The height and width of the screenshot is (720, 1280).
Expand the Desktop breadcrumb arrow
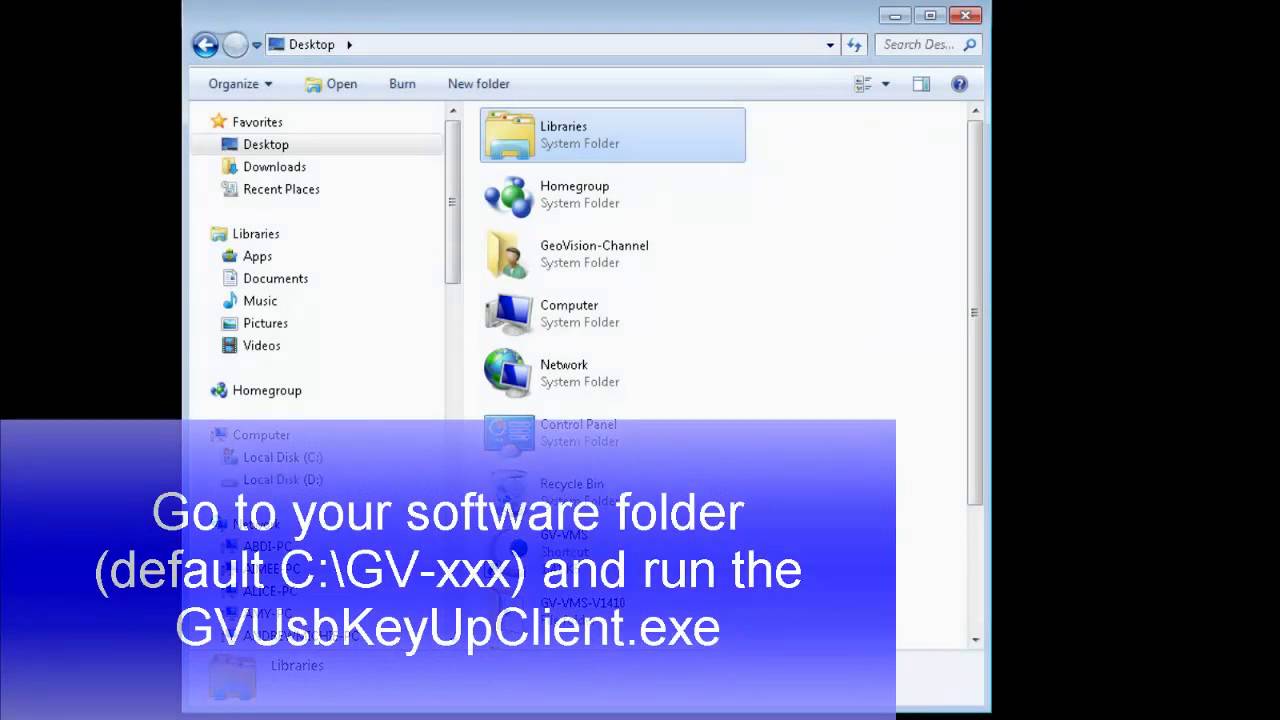pyautogui.click(x=350, y=44)
